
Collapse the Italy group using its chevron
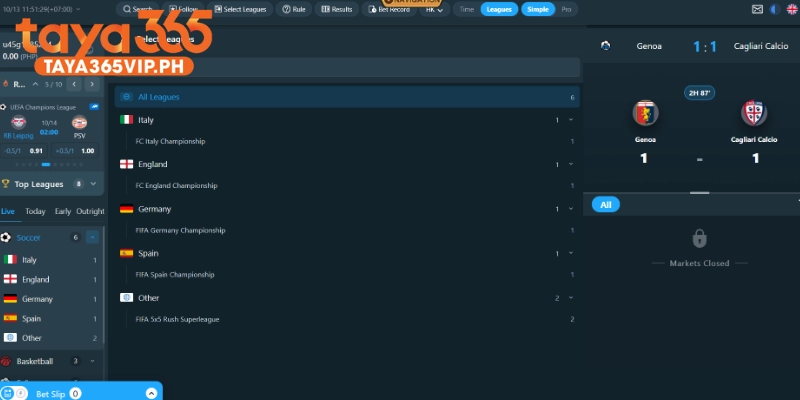(570, 120)
